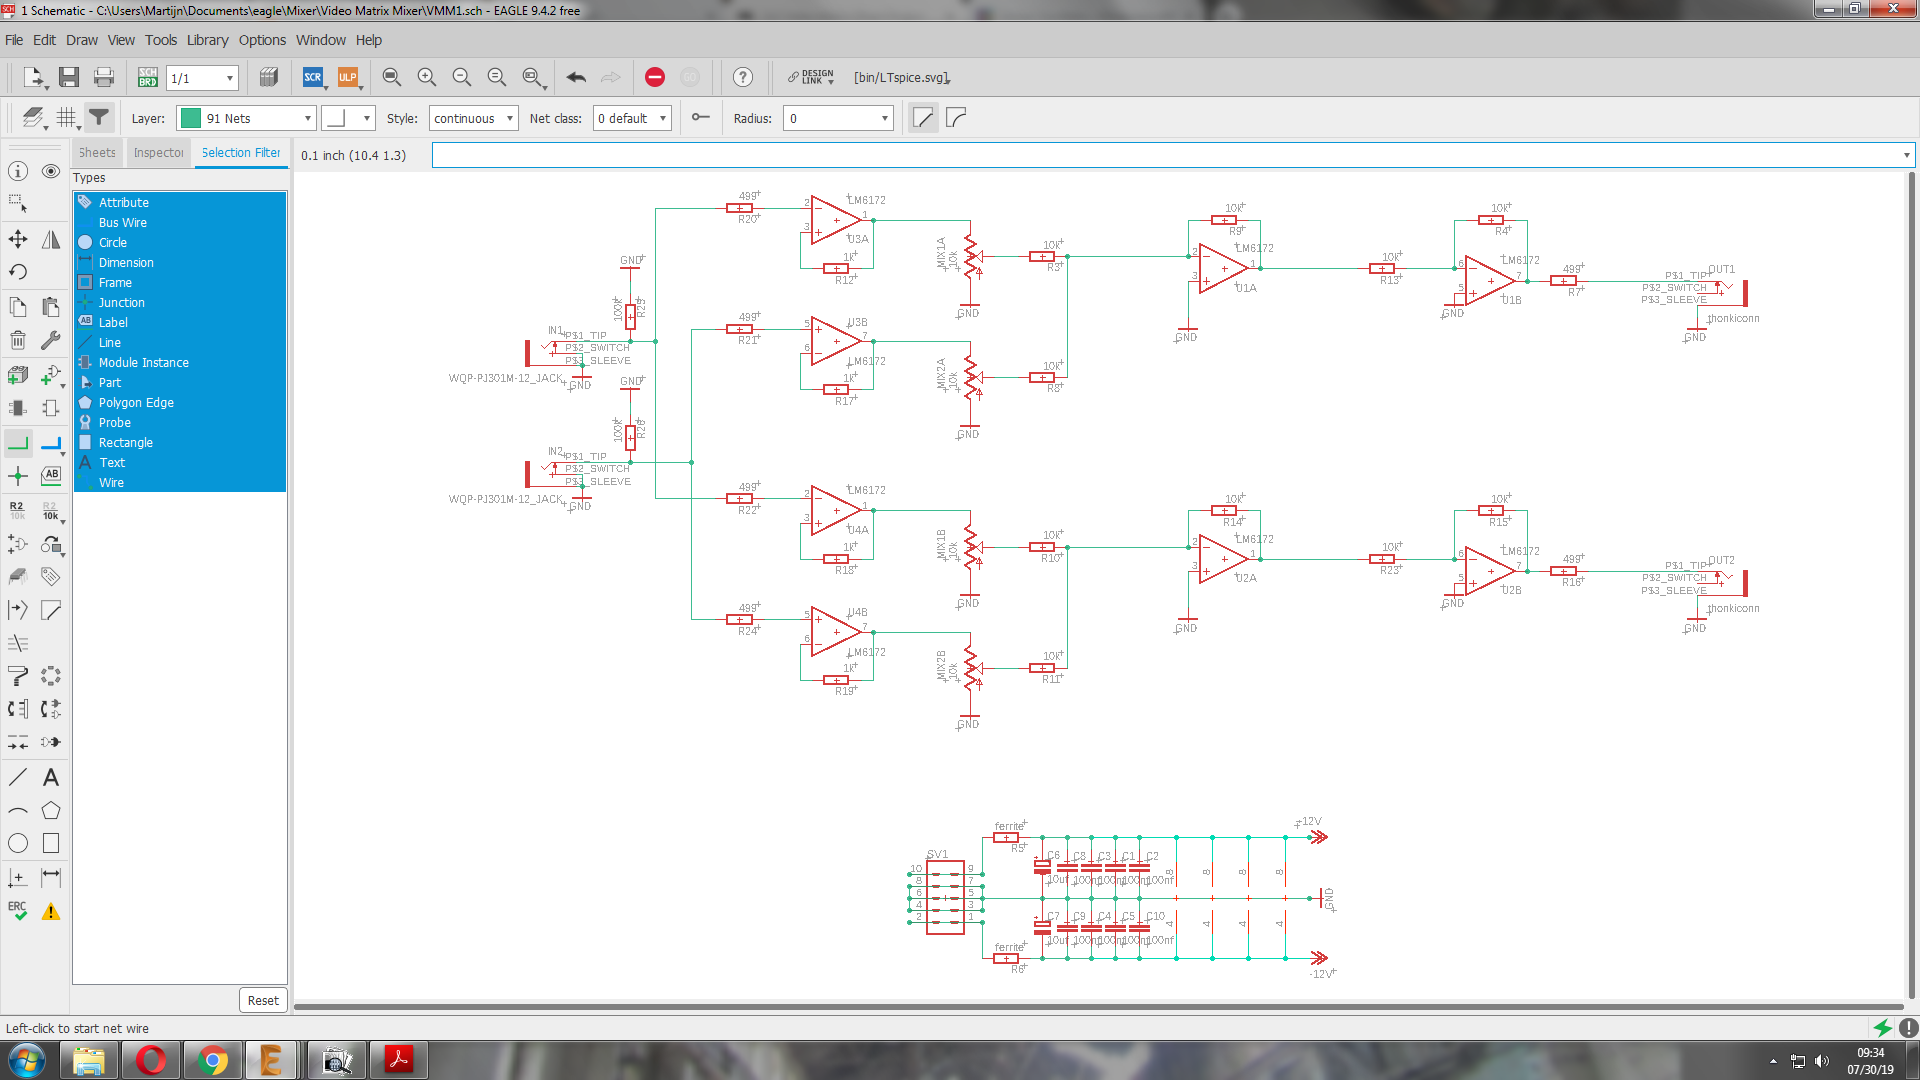
Task: Open the Library menu
Action: tap(207, 40)
